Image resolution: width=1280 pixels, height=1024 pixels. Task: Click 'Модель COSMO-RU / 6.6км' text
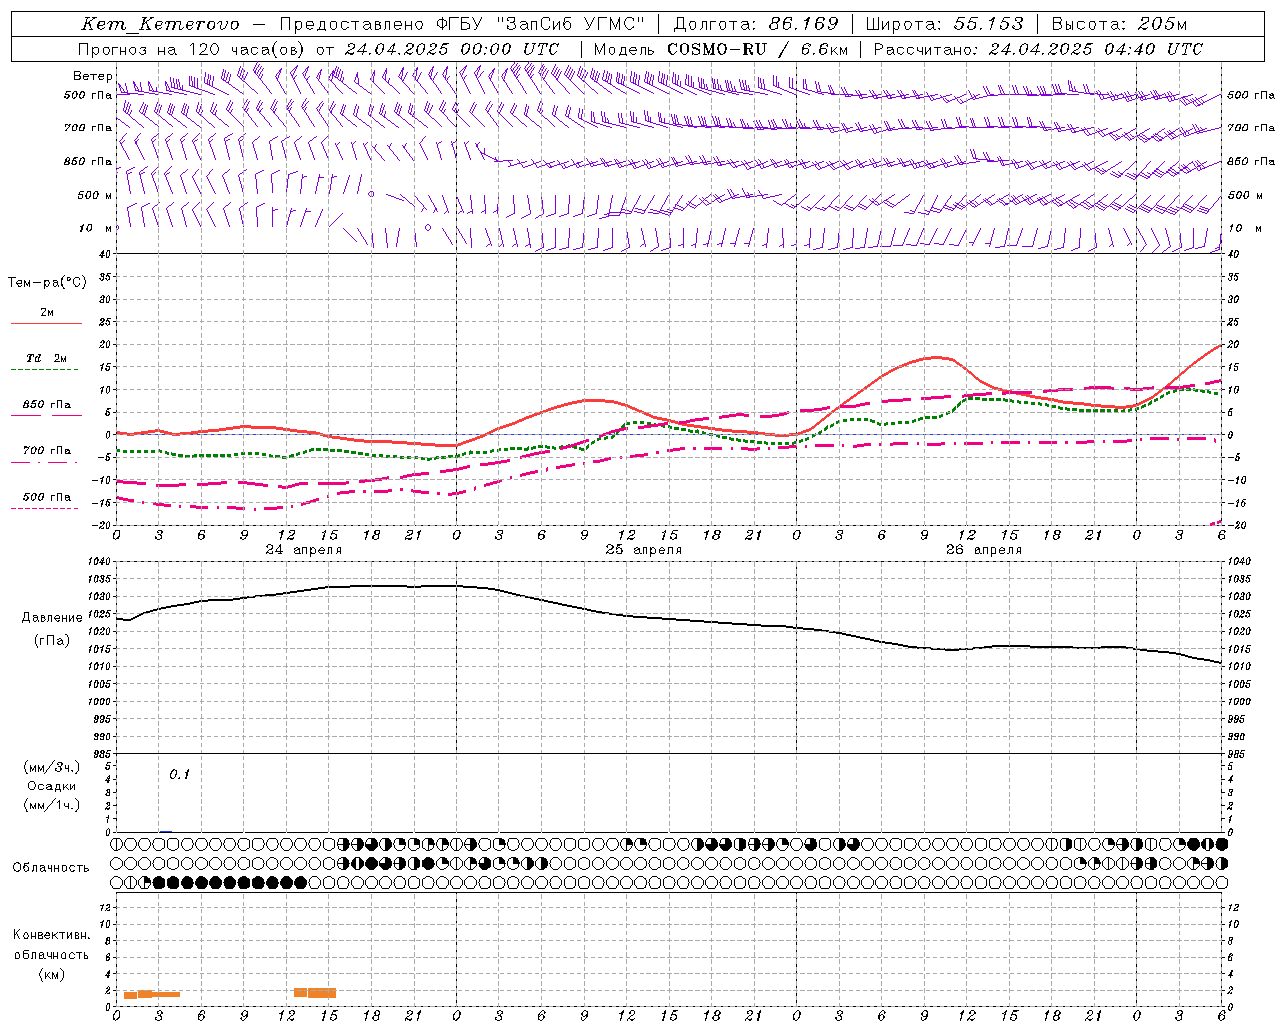click(721, 49)
